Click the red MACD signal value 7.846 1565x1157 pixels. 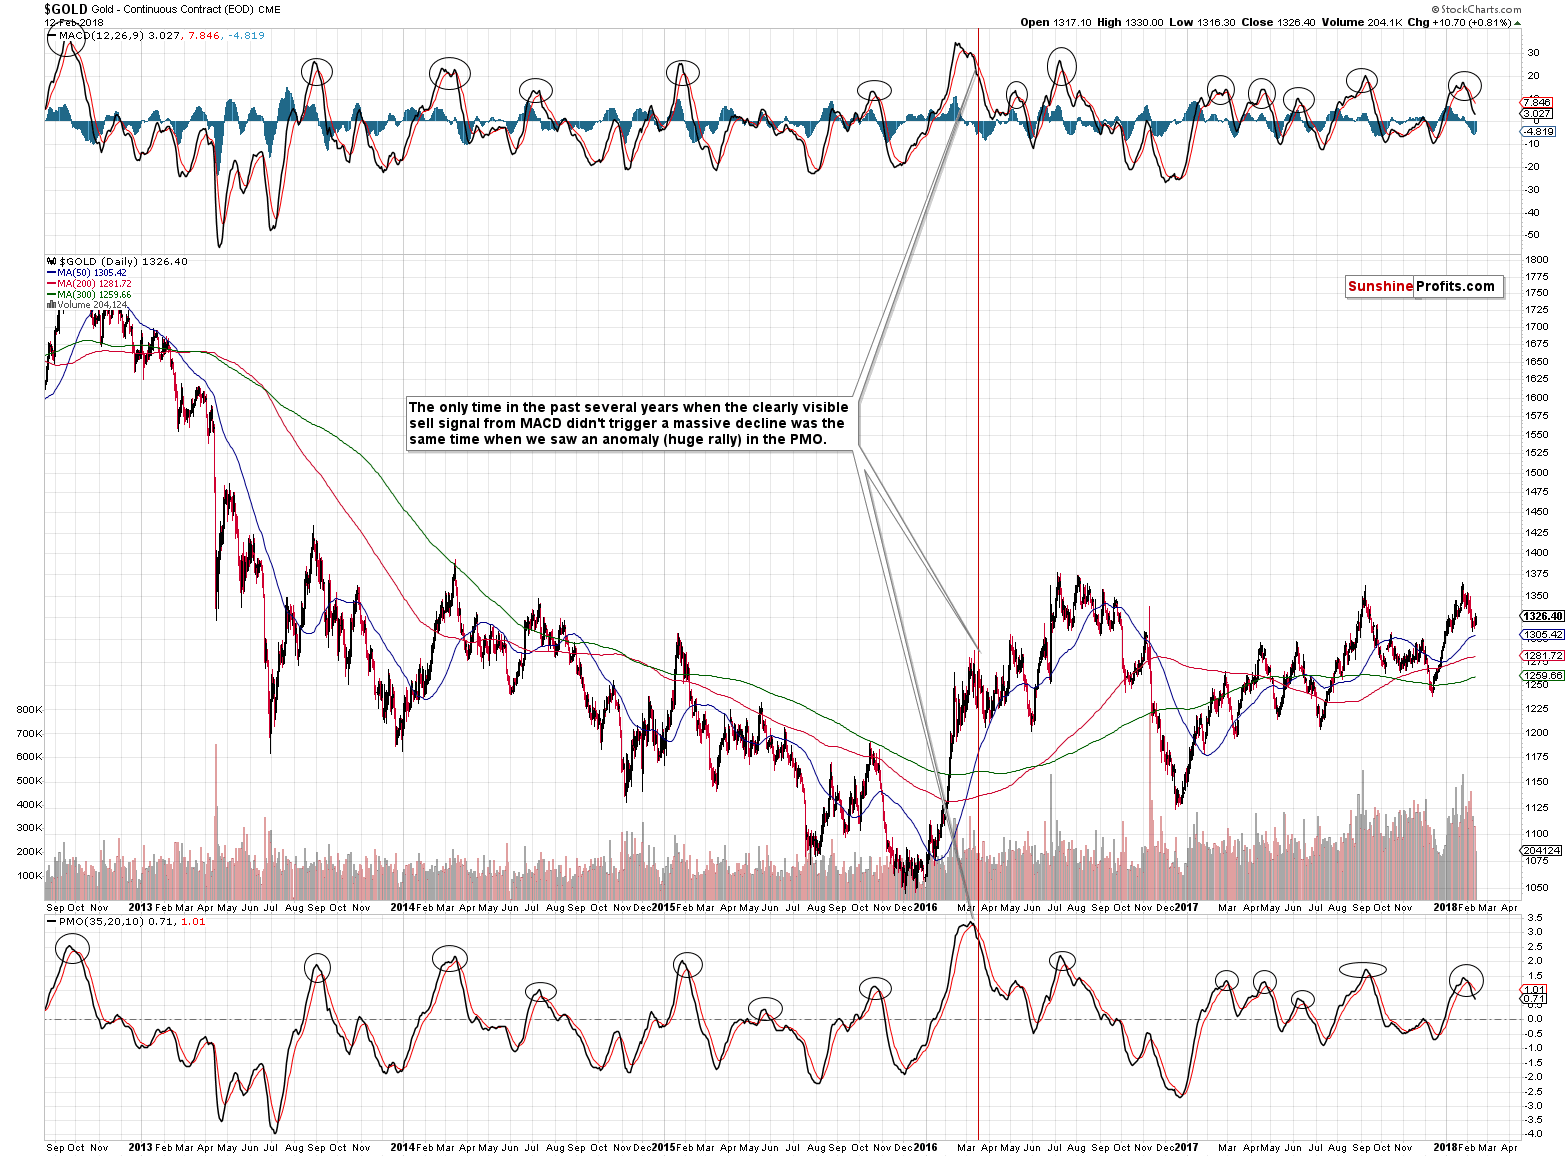click(203, 36)
